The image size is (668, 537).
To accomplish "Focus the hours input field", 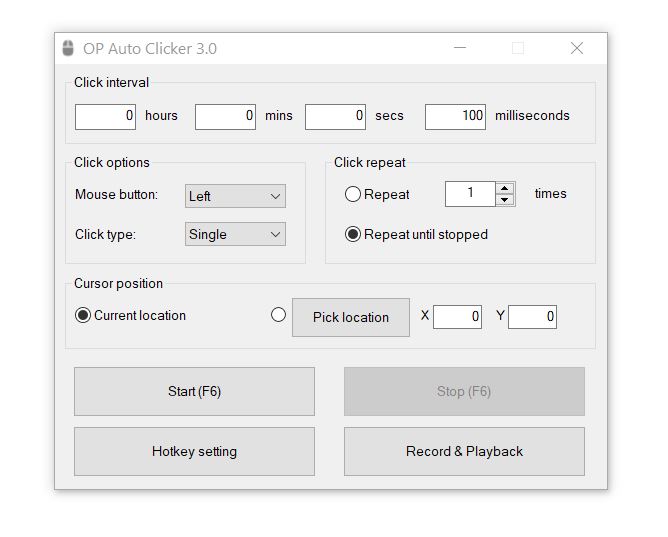I will (105, 116).
